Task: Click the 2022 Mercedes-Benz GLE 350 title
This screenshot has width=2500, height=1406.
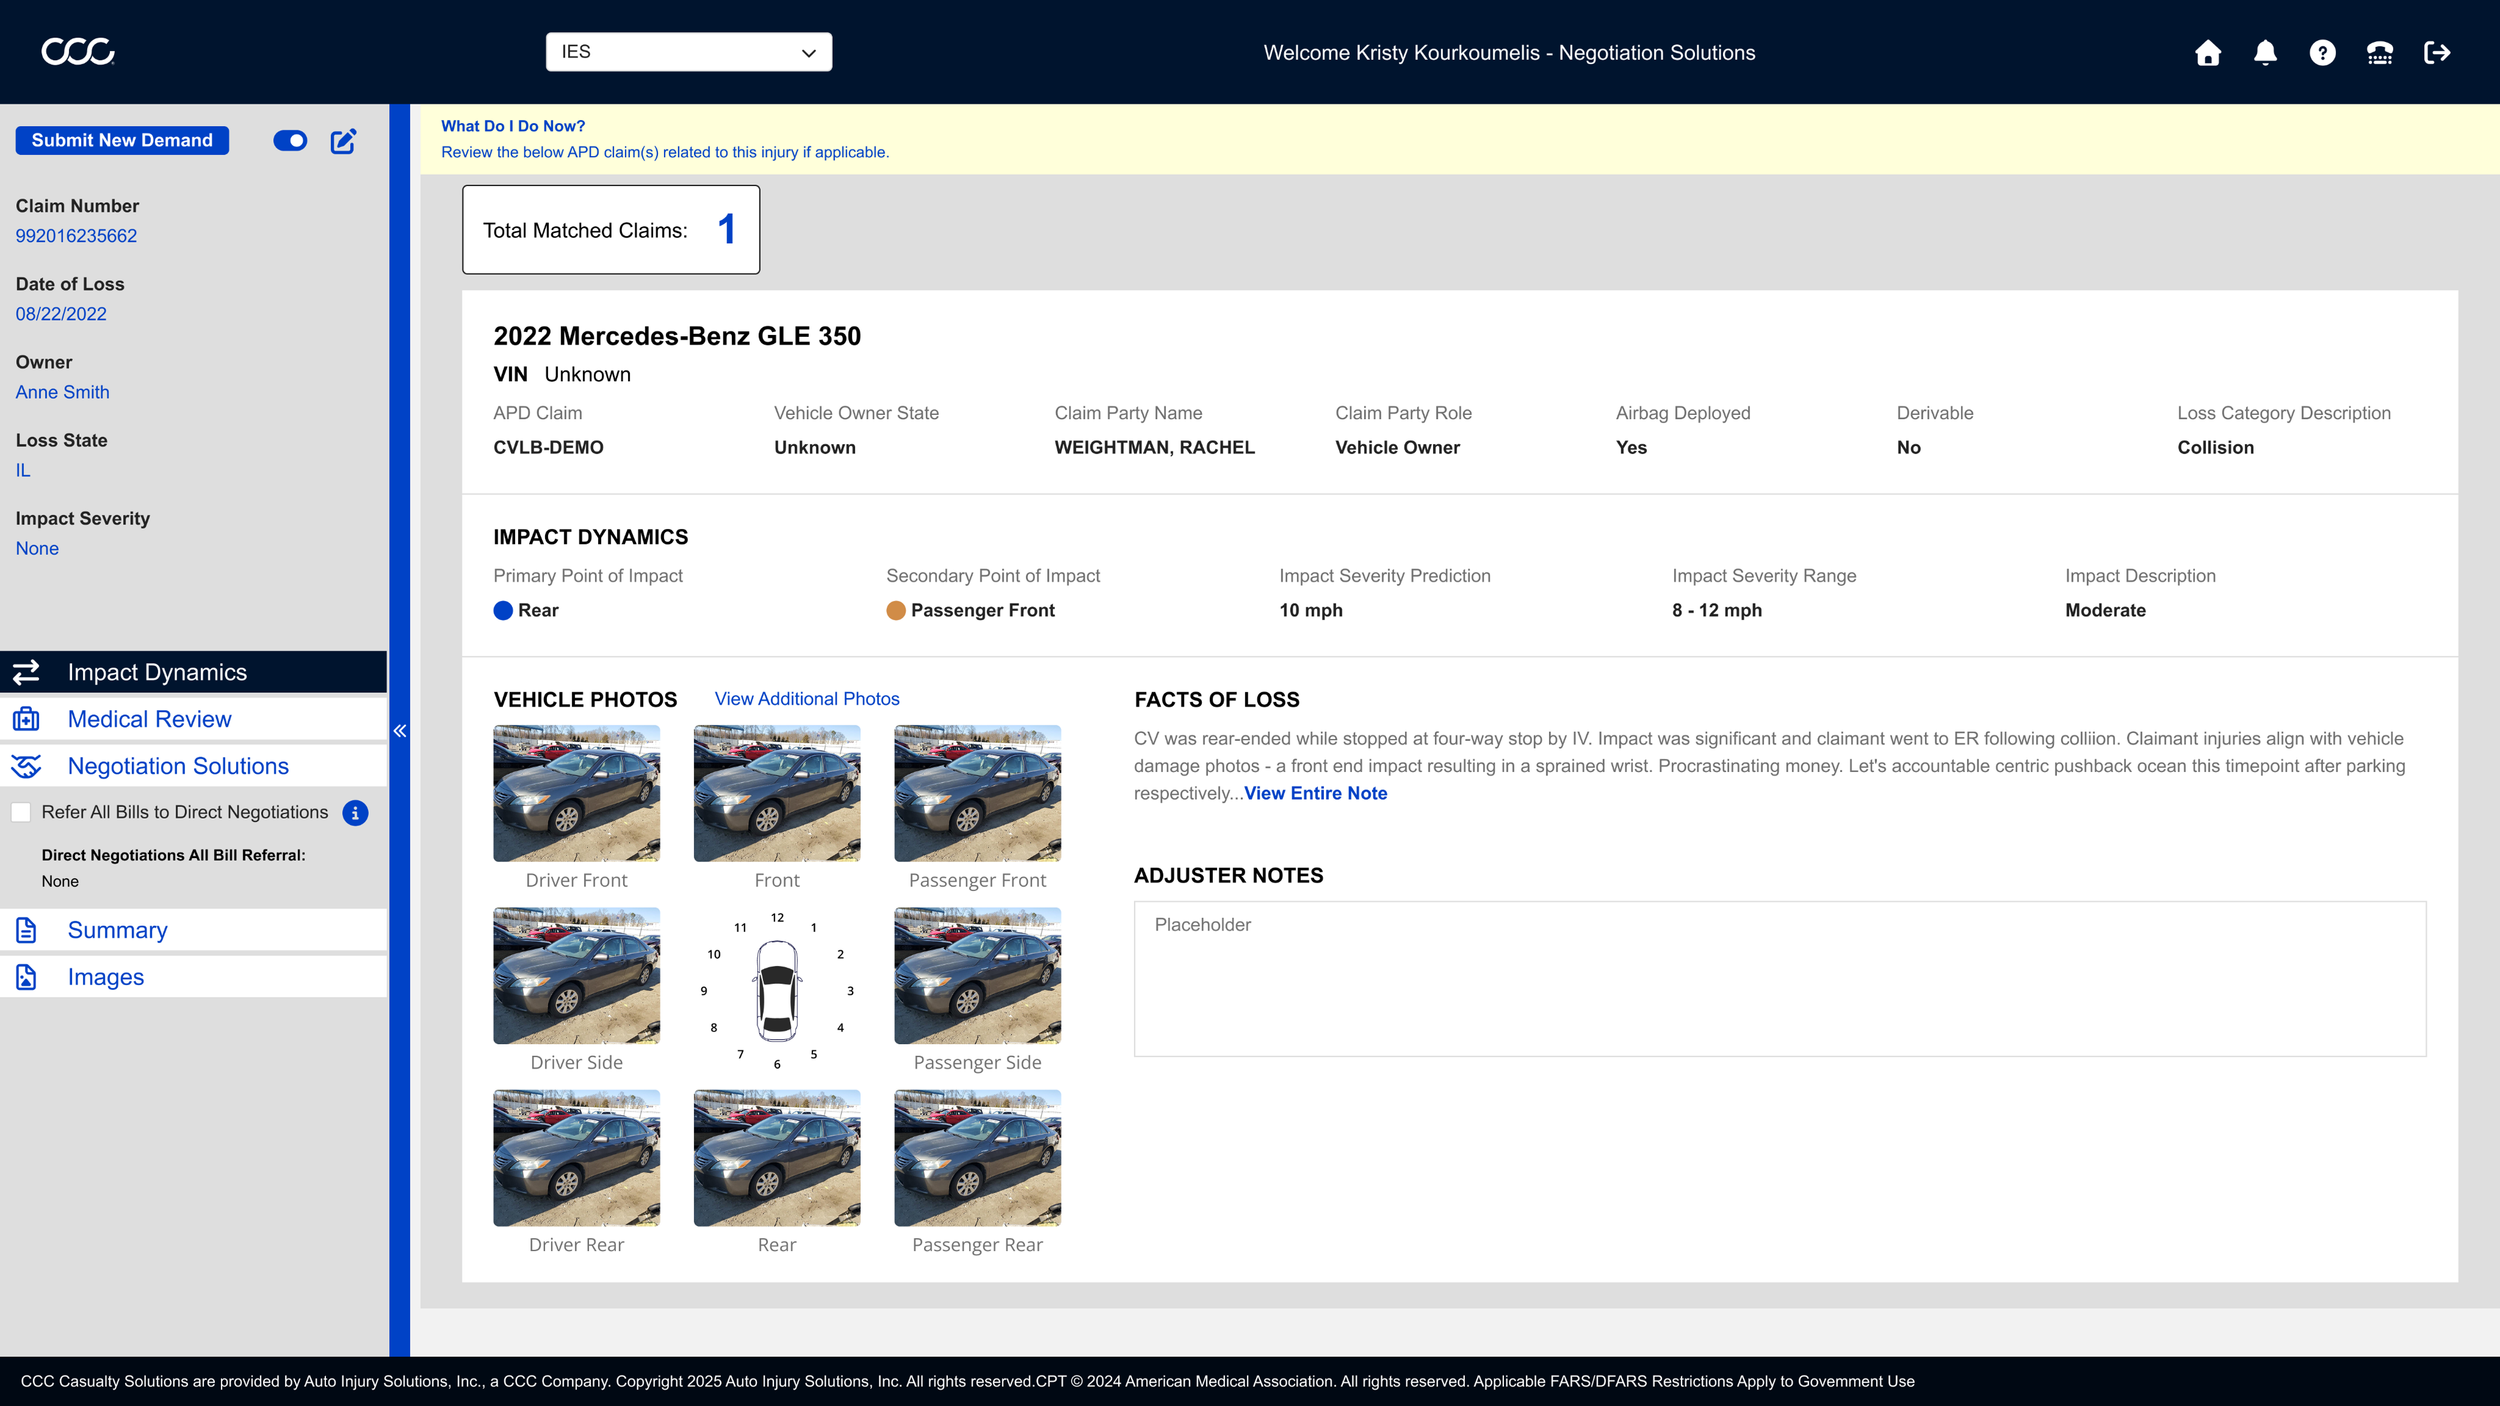Action: (x=677, y=336)
